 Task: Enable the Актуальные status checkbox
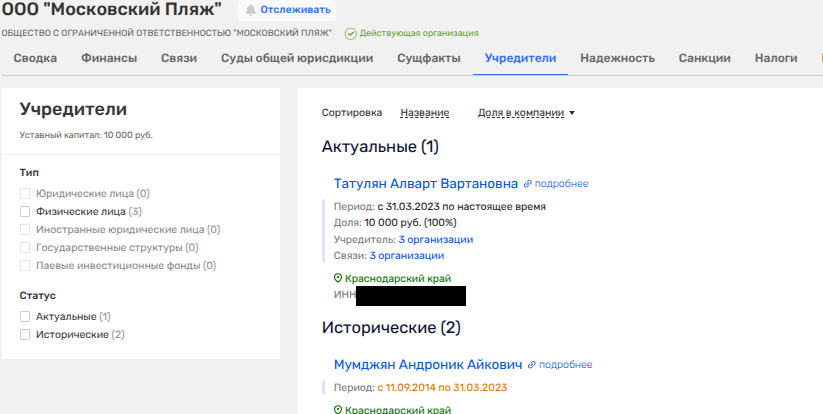click(25, 316)
